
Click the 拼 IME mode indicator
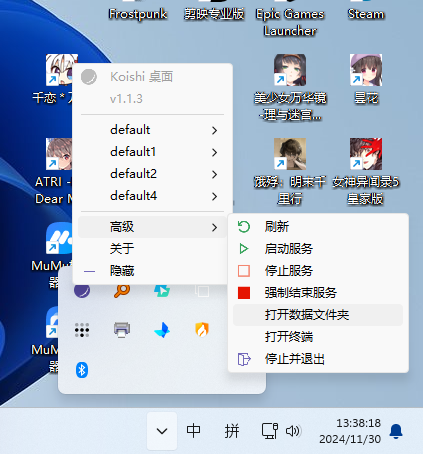pos(232,431)
